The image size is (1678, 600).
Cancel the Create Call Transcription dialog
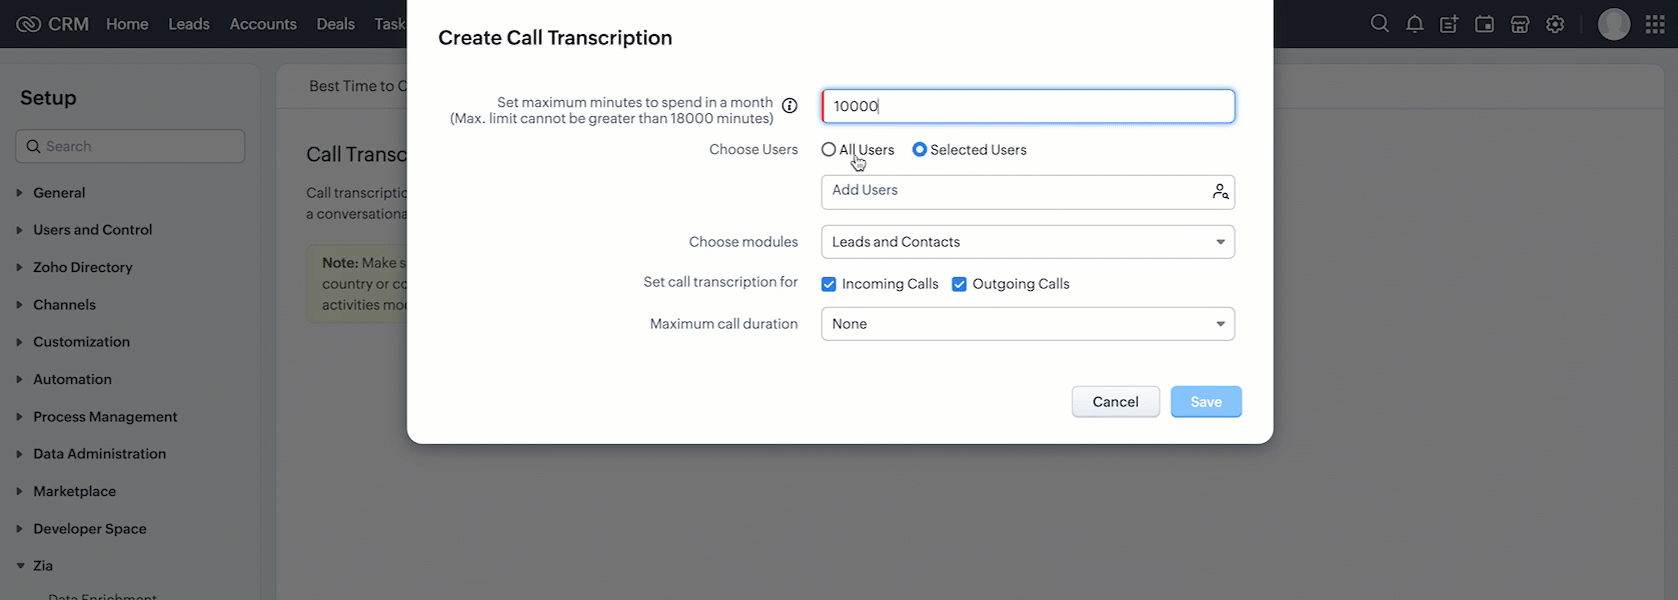click(1115, 402)
